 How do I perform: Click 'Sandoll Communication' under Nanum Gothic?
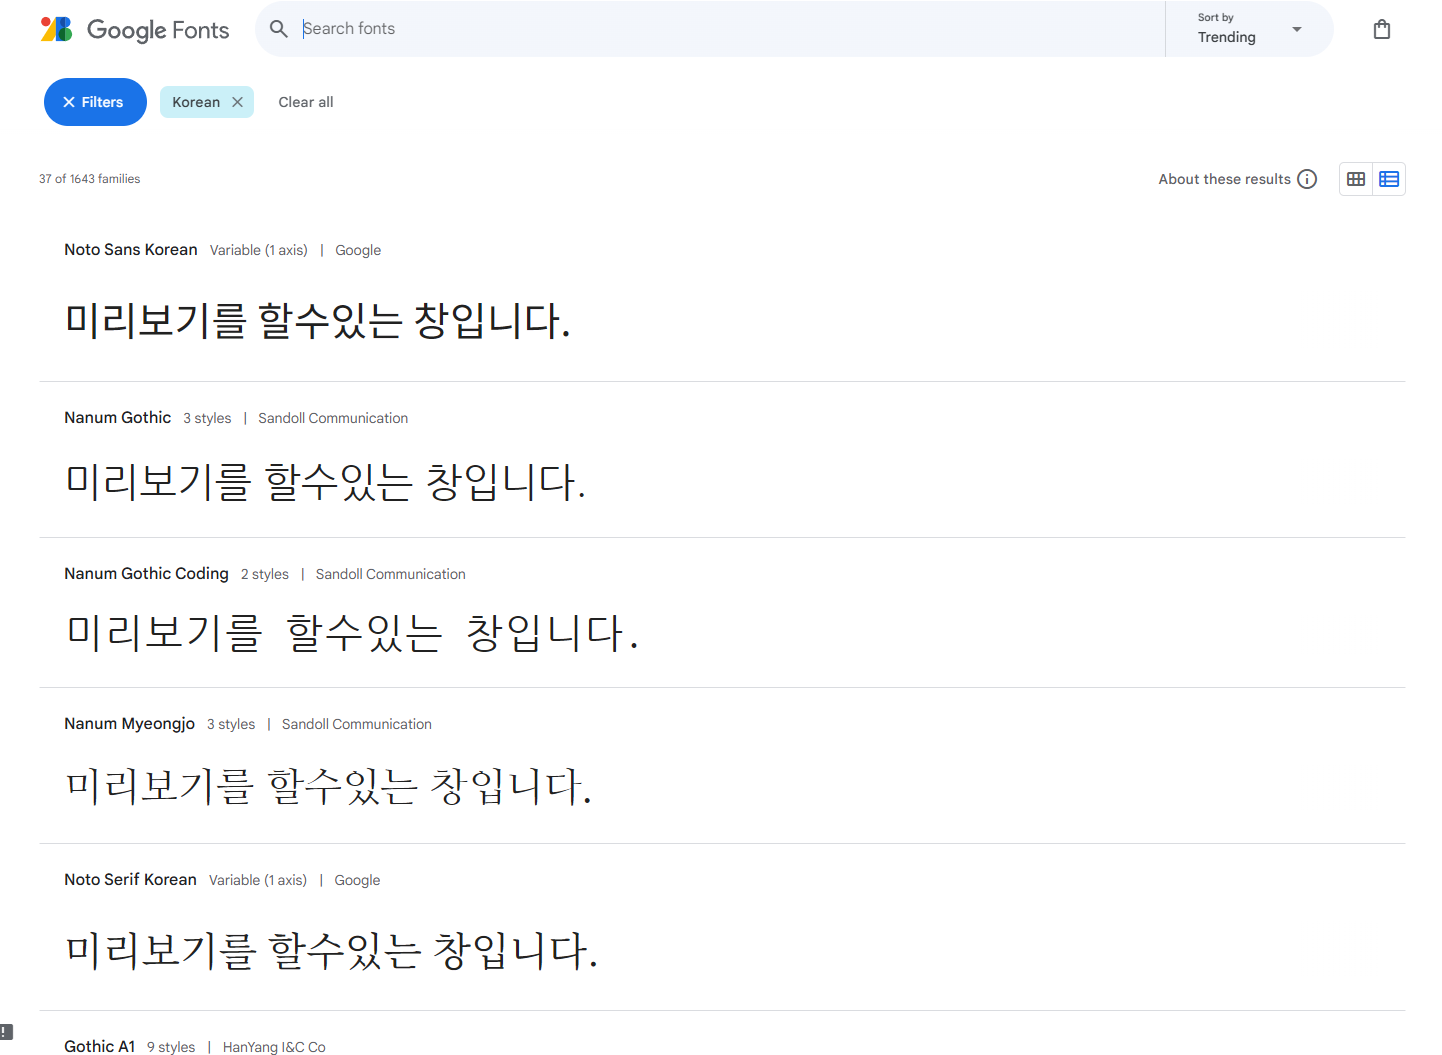click(333, 418)
